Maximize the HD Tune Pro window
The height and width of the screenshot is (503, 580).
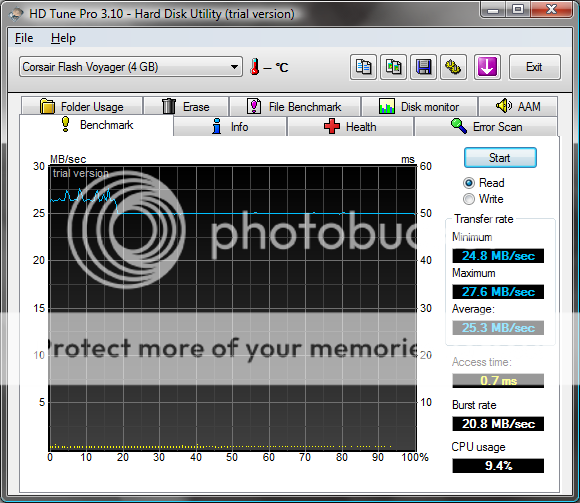(x=518, y=9)
